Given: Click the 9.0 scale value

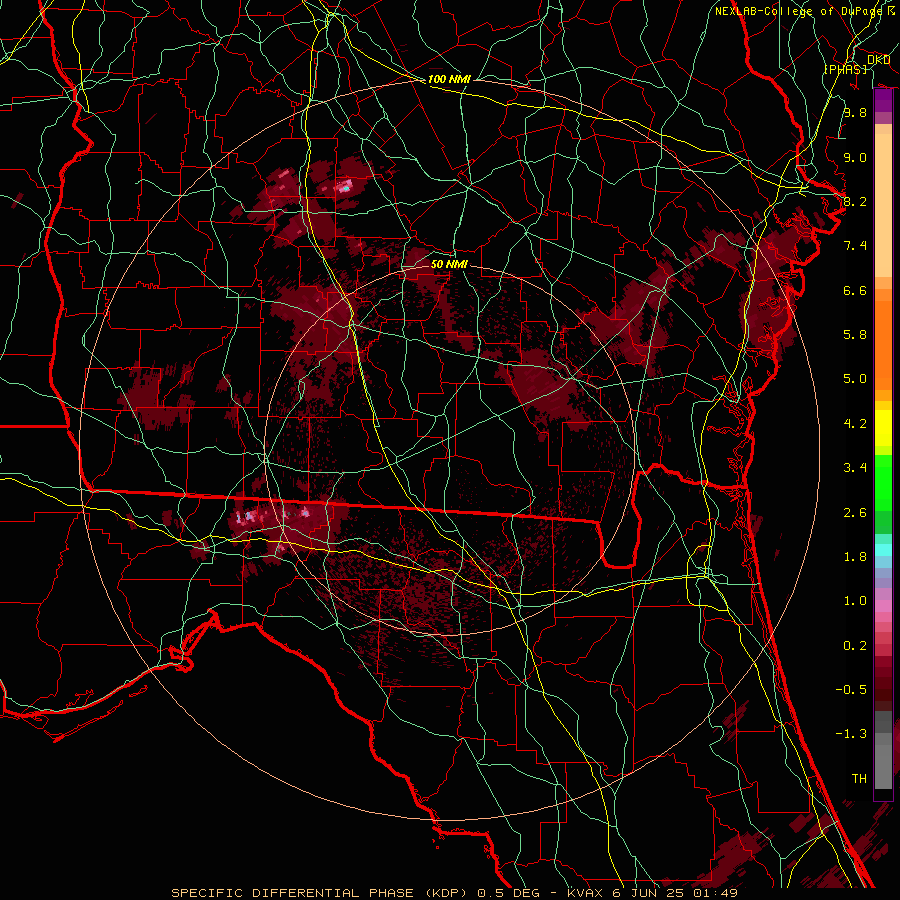Looking at the screenshot, I should (855, 157).
